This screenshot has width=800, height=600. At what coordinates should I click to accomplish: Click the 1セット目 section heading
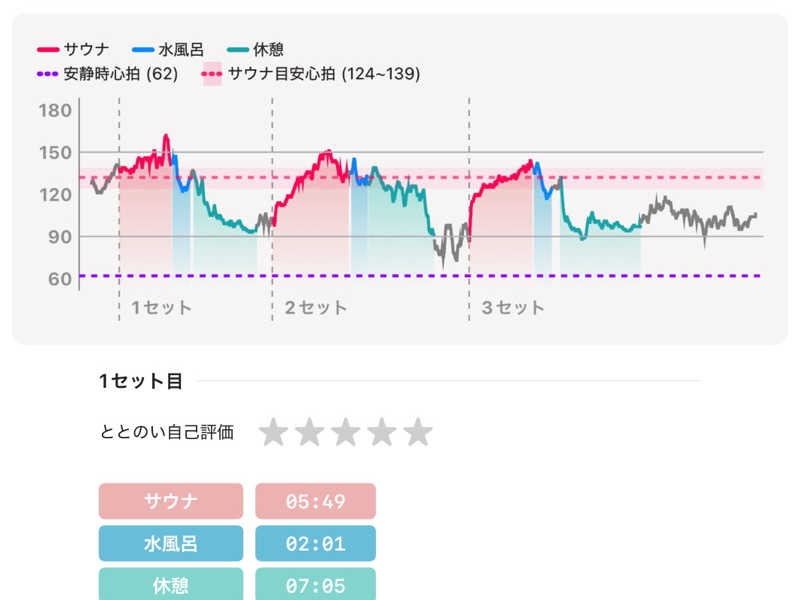click(141, 381)
